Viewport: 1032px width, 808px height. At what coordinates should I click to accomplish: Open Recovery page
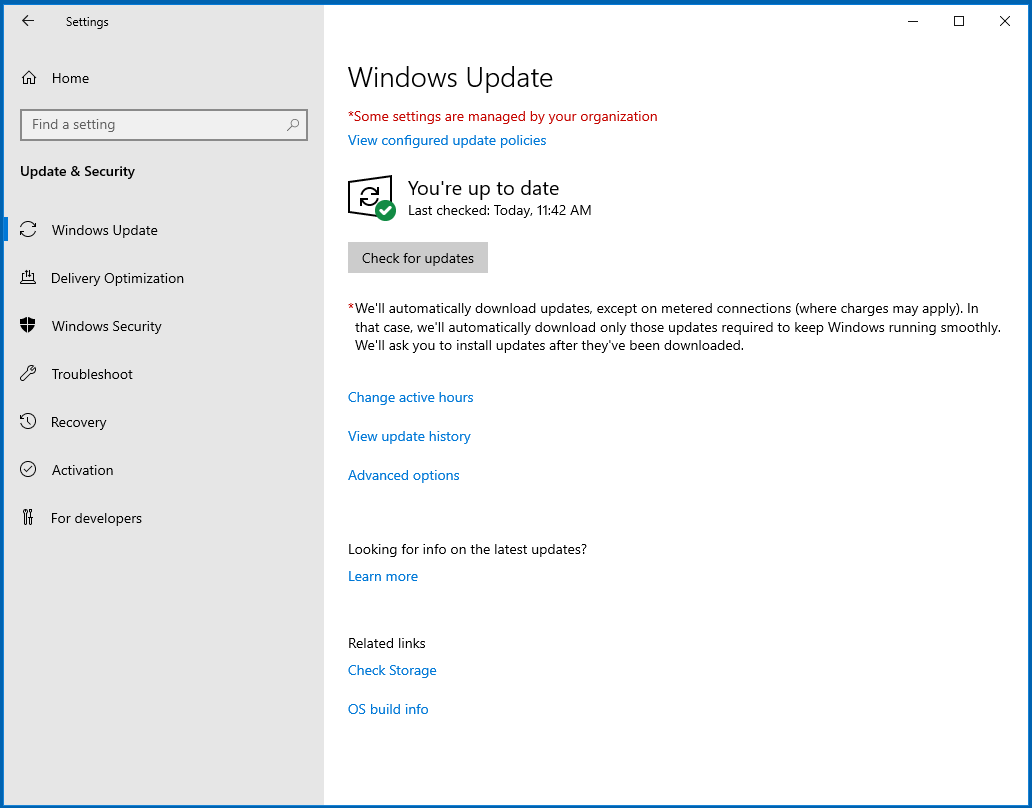tap(162, 422)
